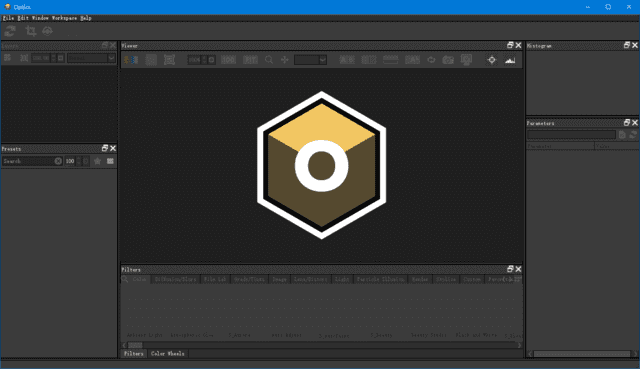Image resolution: width=640 pixels, height=369 pixels.
Task: Clear the Presets search text
Action: (x=58, y=161)
